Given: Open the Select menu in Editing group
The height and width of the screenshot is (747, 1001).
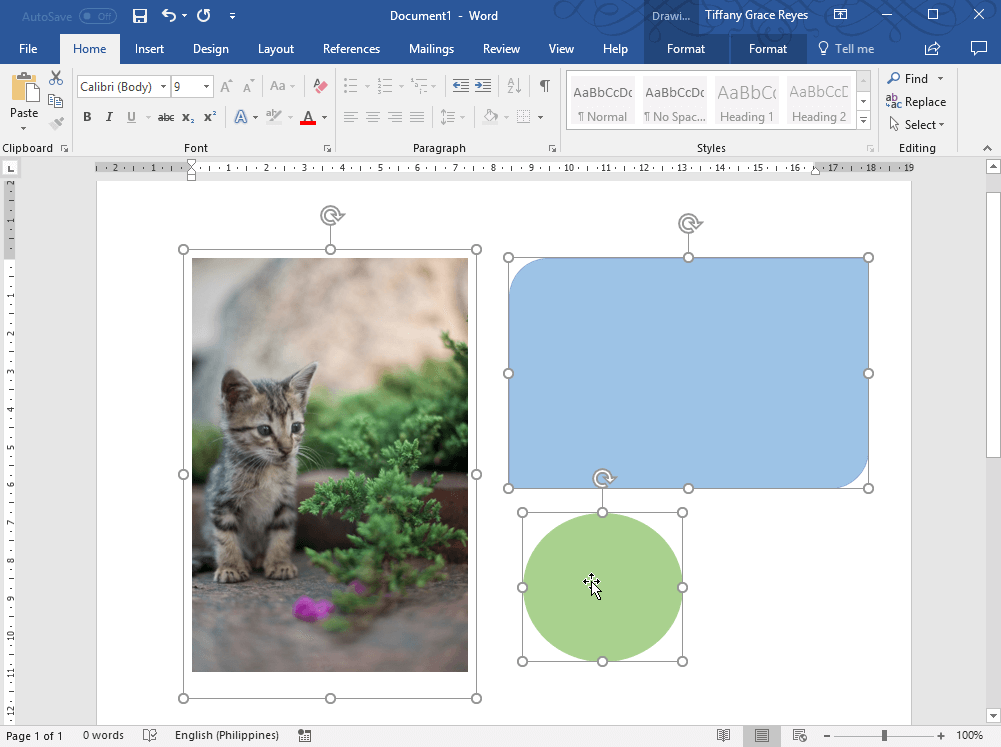Looking at the screenshot, I should 917,124.
